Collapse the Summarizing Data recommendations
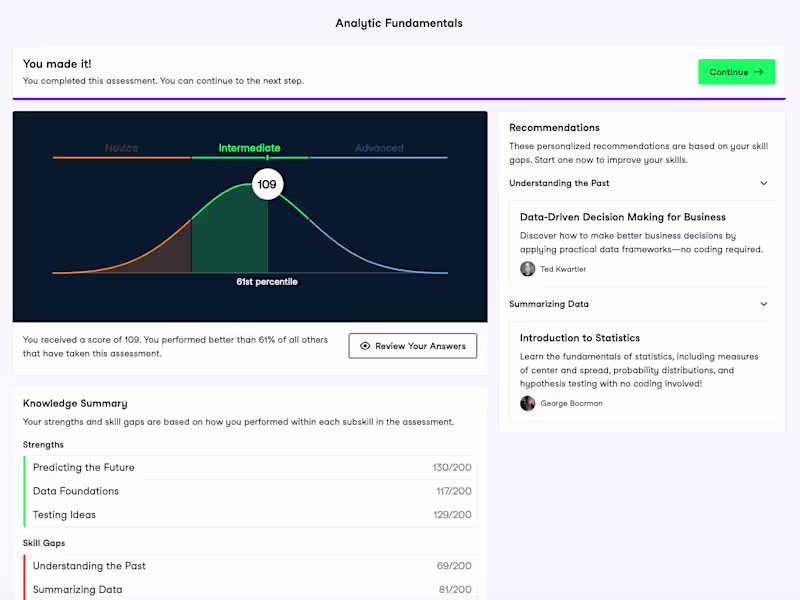 click(764, 304)
